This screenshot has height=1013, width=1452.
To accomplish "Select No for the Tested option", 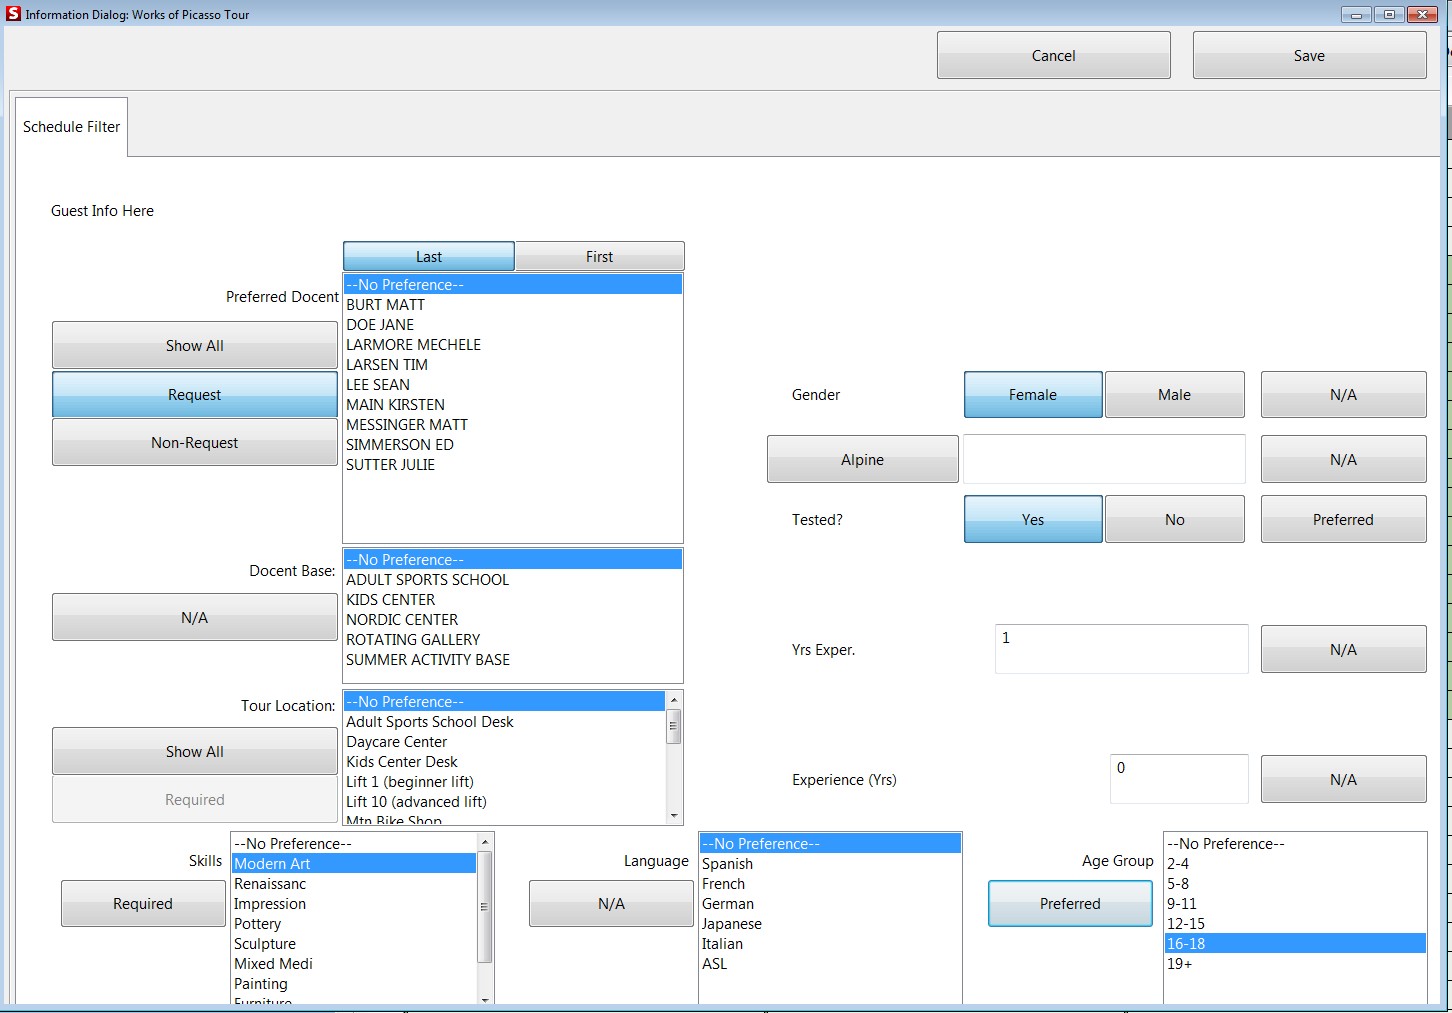I will click(x=1174, y=520).
